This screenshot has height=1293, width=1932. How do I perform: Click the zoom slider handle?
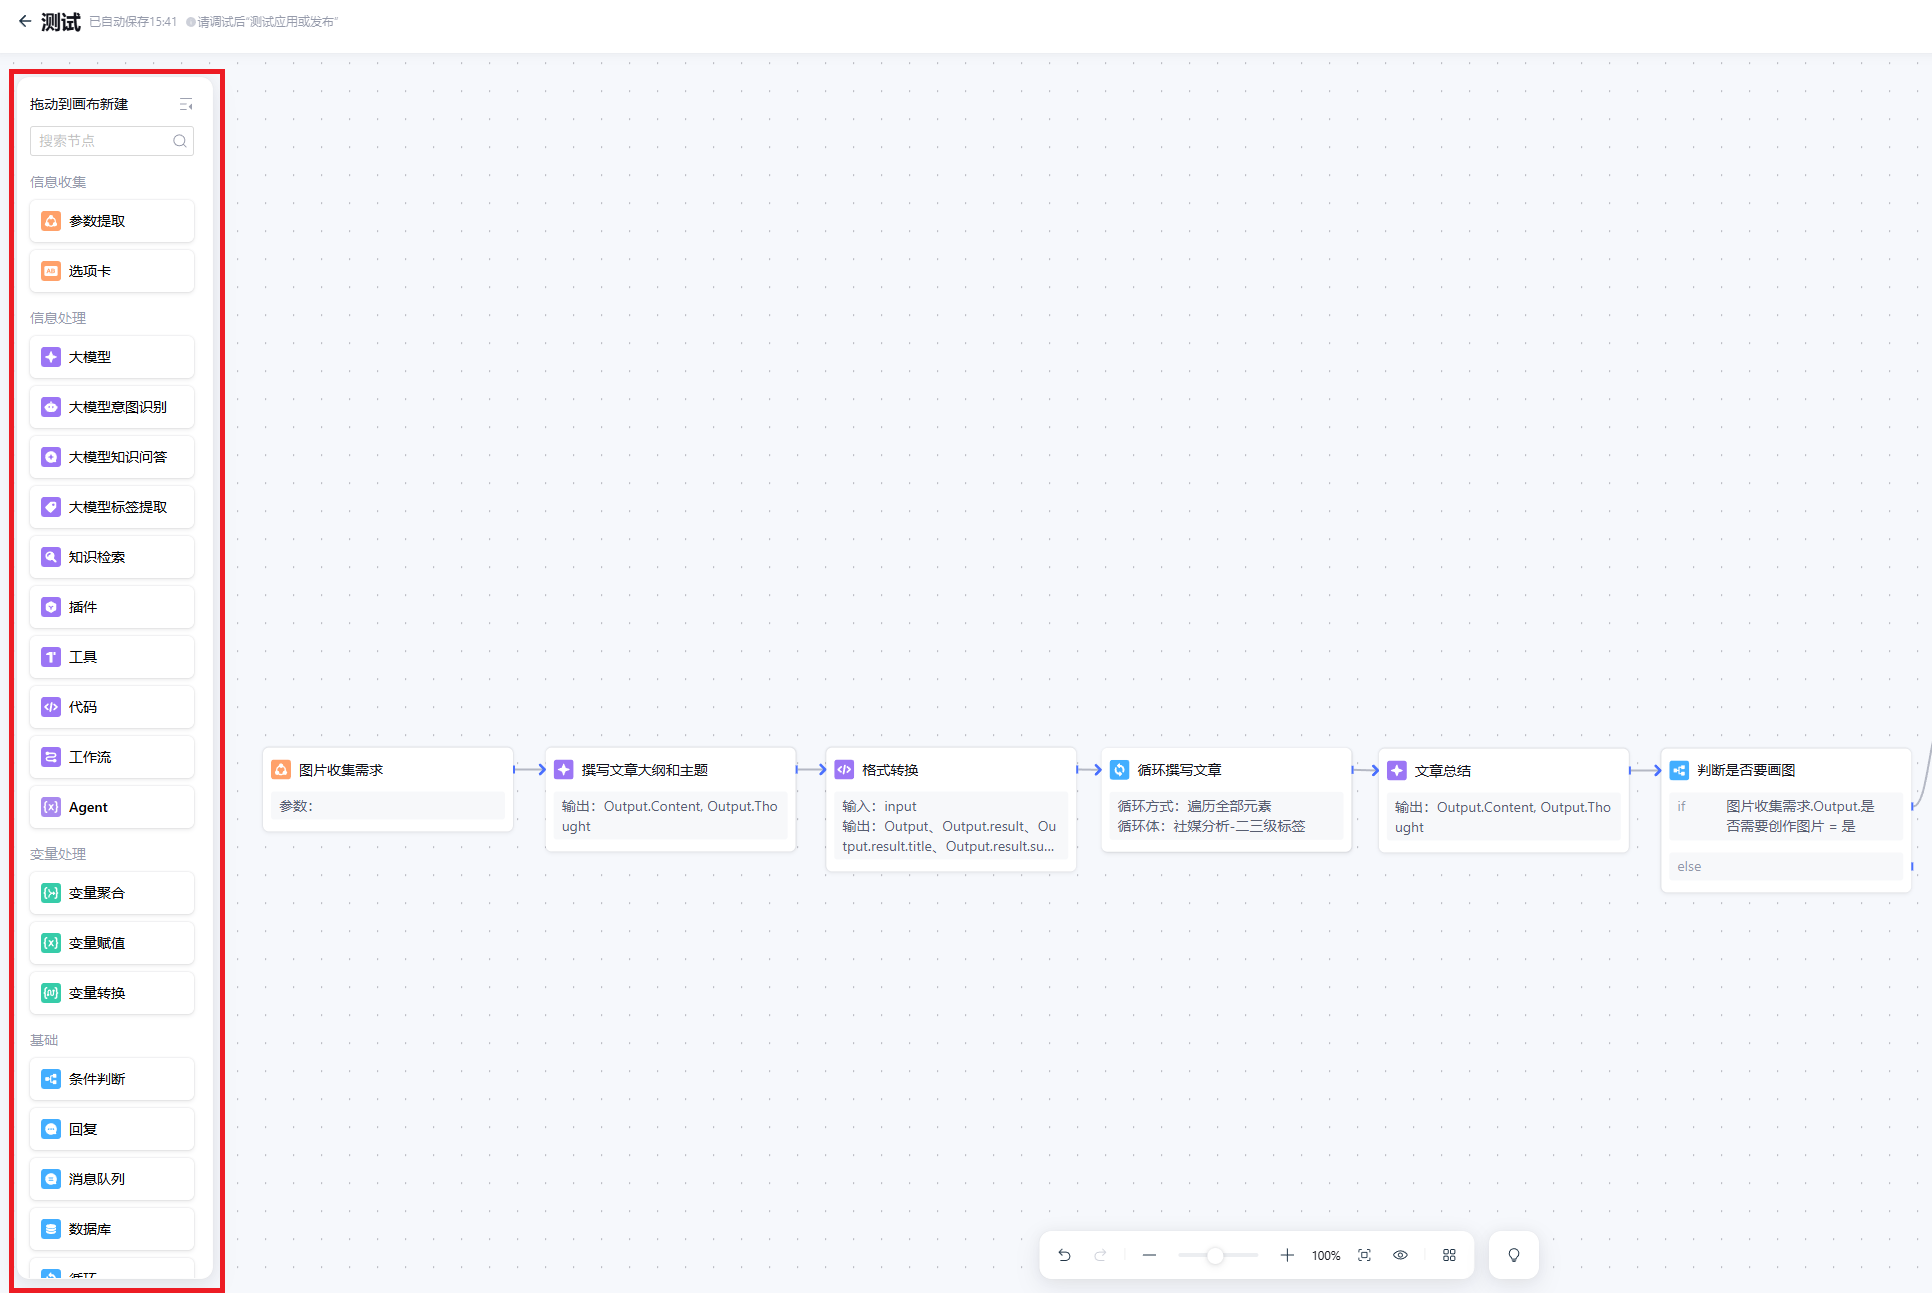pyautogui.click(x=1214, y=1255)
